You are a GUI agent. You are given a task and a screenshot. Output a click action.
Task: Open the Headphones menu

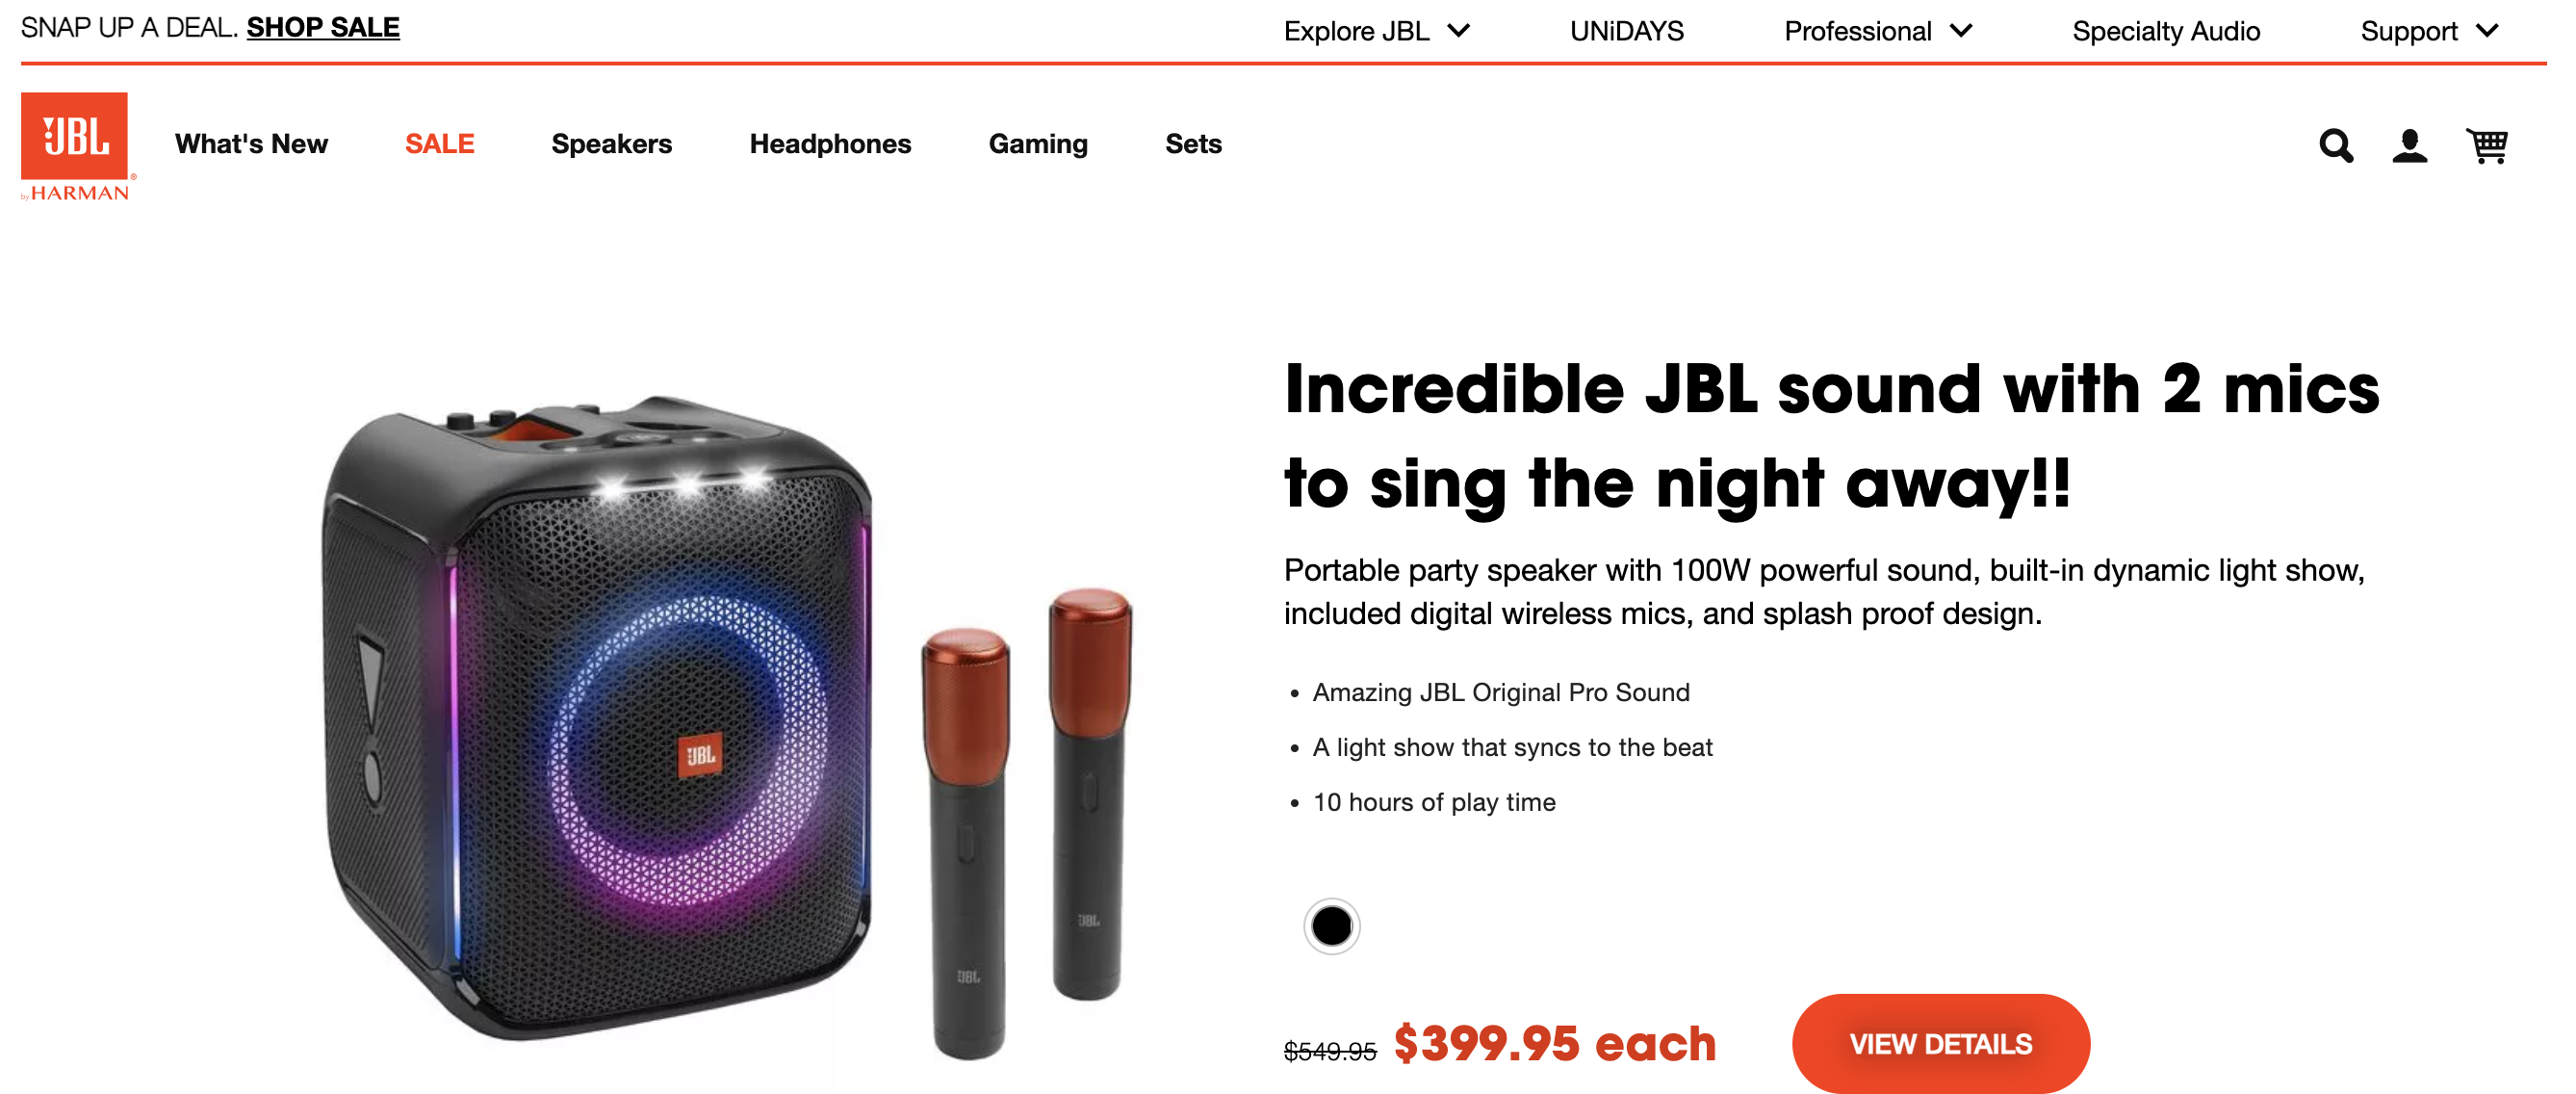pos(830,144)
